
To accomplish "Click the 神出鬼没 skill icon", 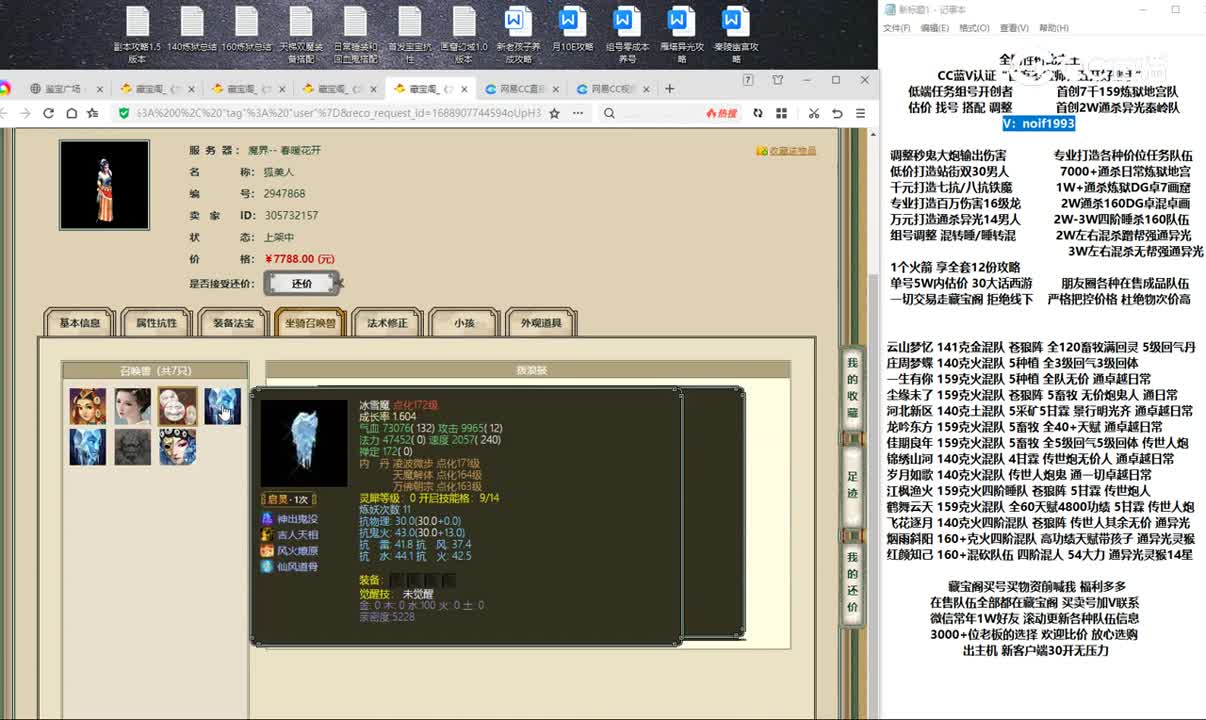I will tap(267, 519).
